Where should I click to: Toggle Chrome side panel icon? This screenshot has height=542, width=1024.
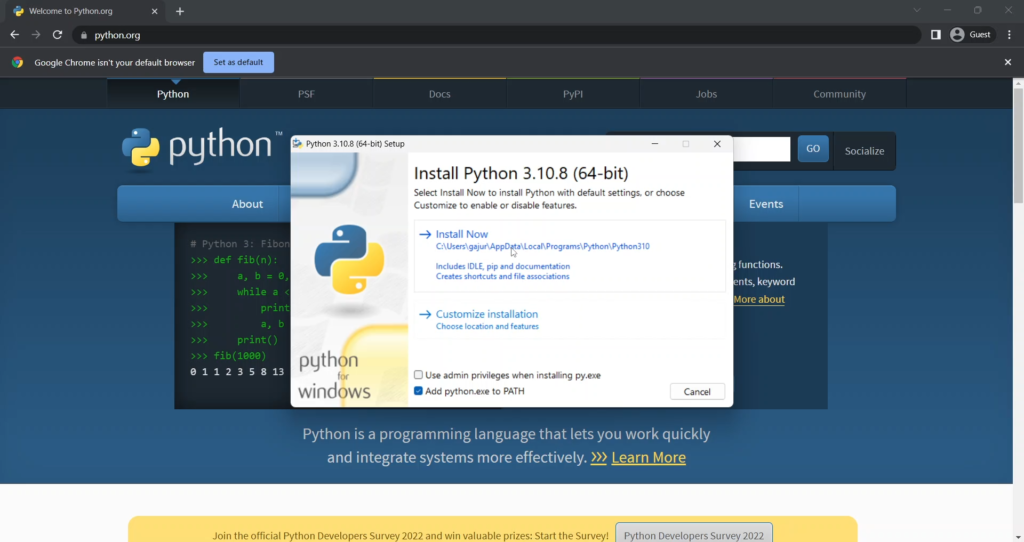click(936, 35)
